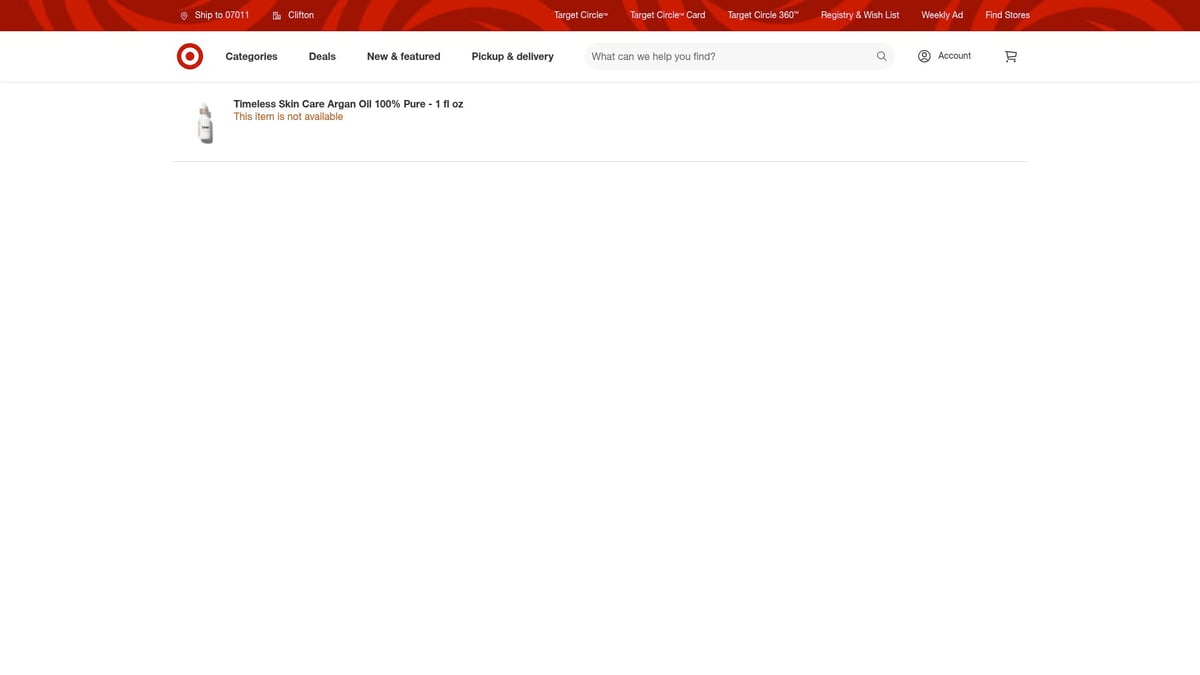Click the magnifying glass search icon
The image size is (1200, 675).
[x=881, y=57]
